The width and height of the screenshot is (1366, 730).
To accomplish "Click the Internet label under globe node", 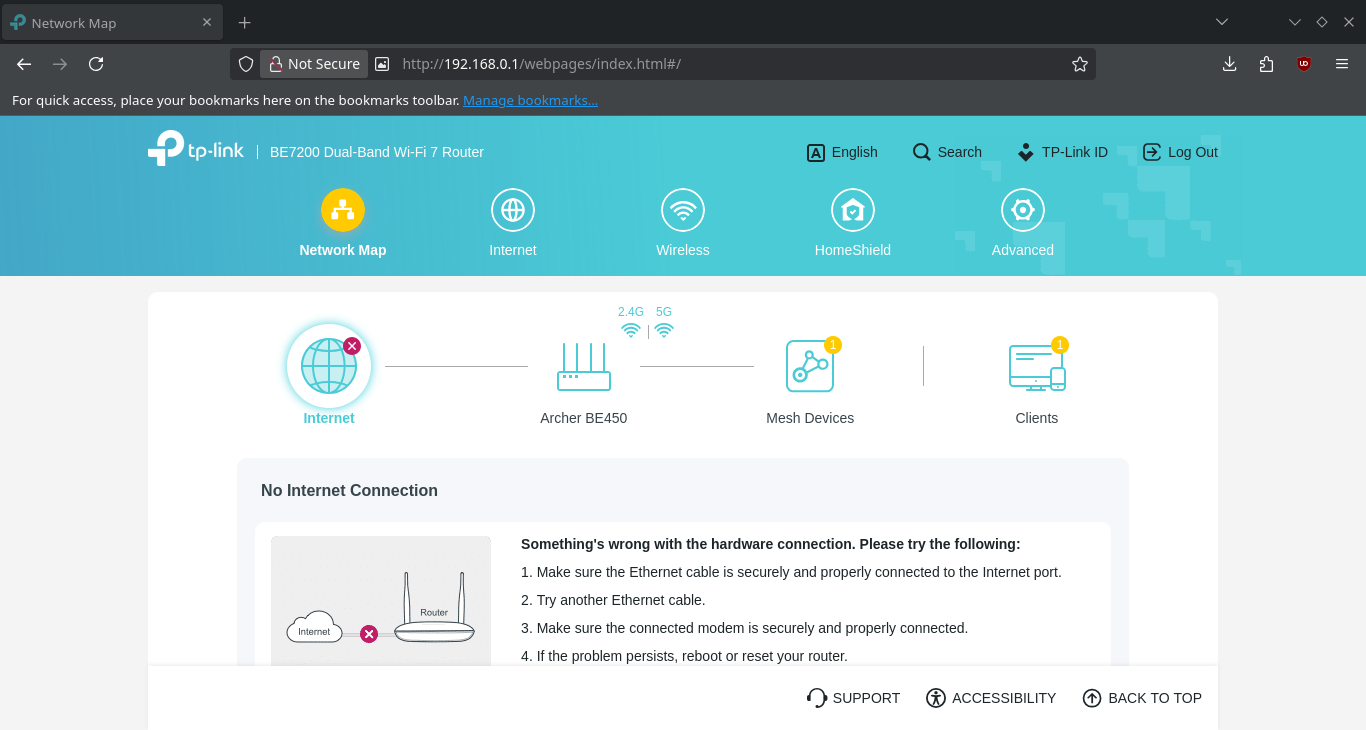I will click(x=329, y=418).
